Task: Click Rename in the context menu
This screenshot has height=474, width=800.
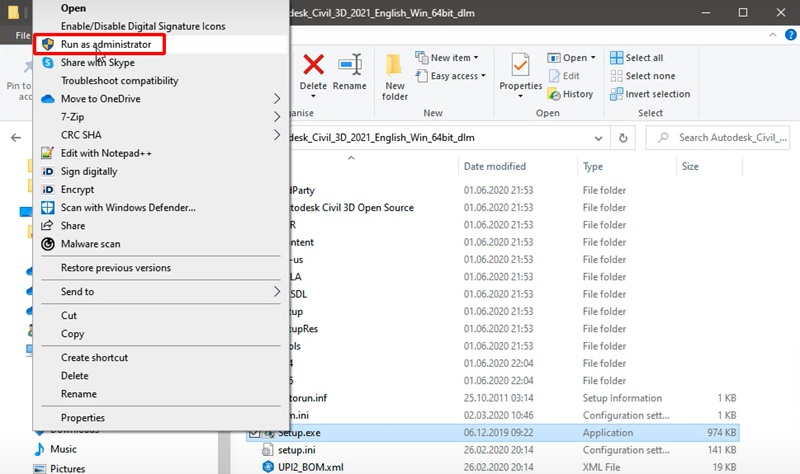Action: coord(160,394)
